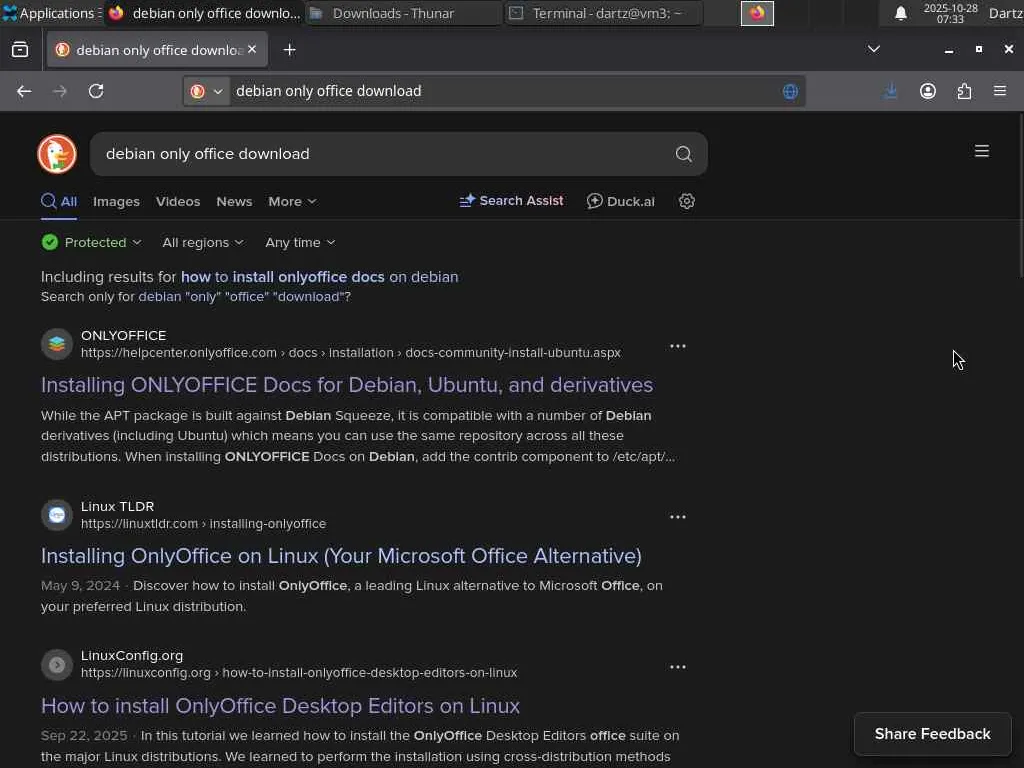Open the All regions dropdown
The image size is (1024, 768).
[202, 242]
